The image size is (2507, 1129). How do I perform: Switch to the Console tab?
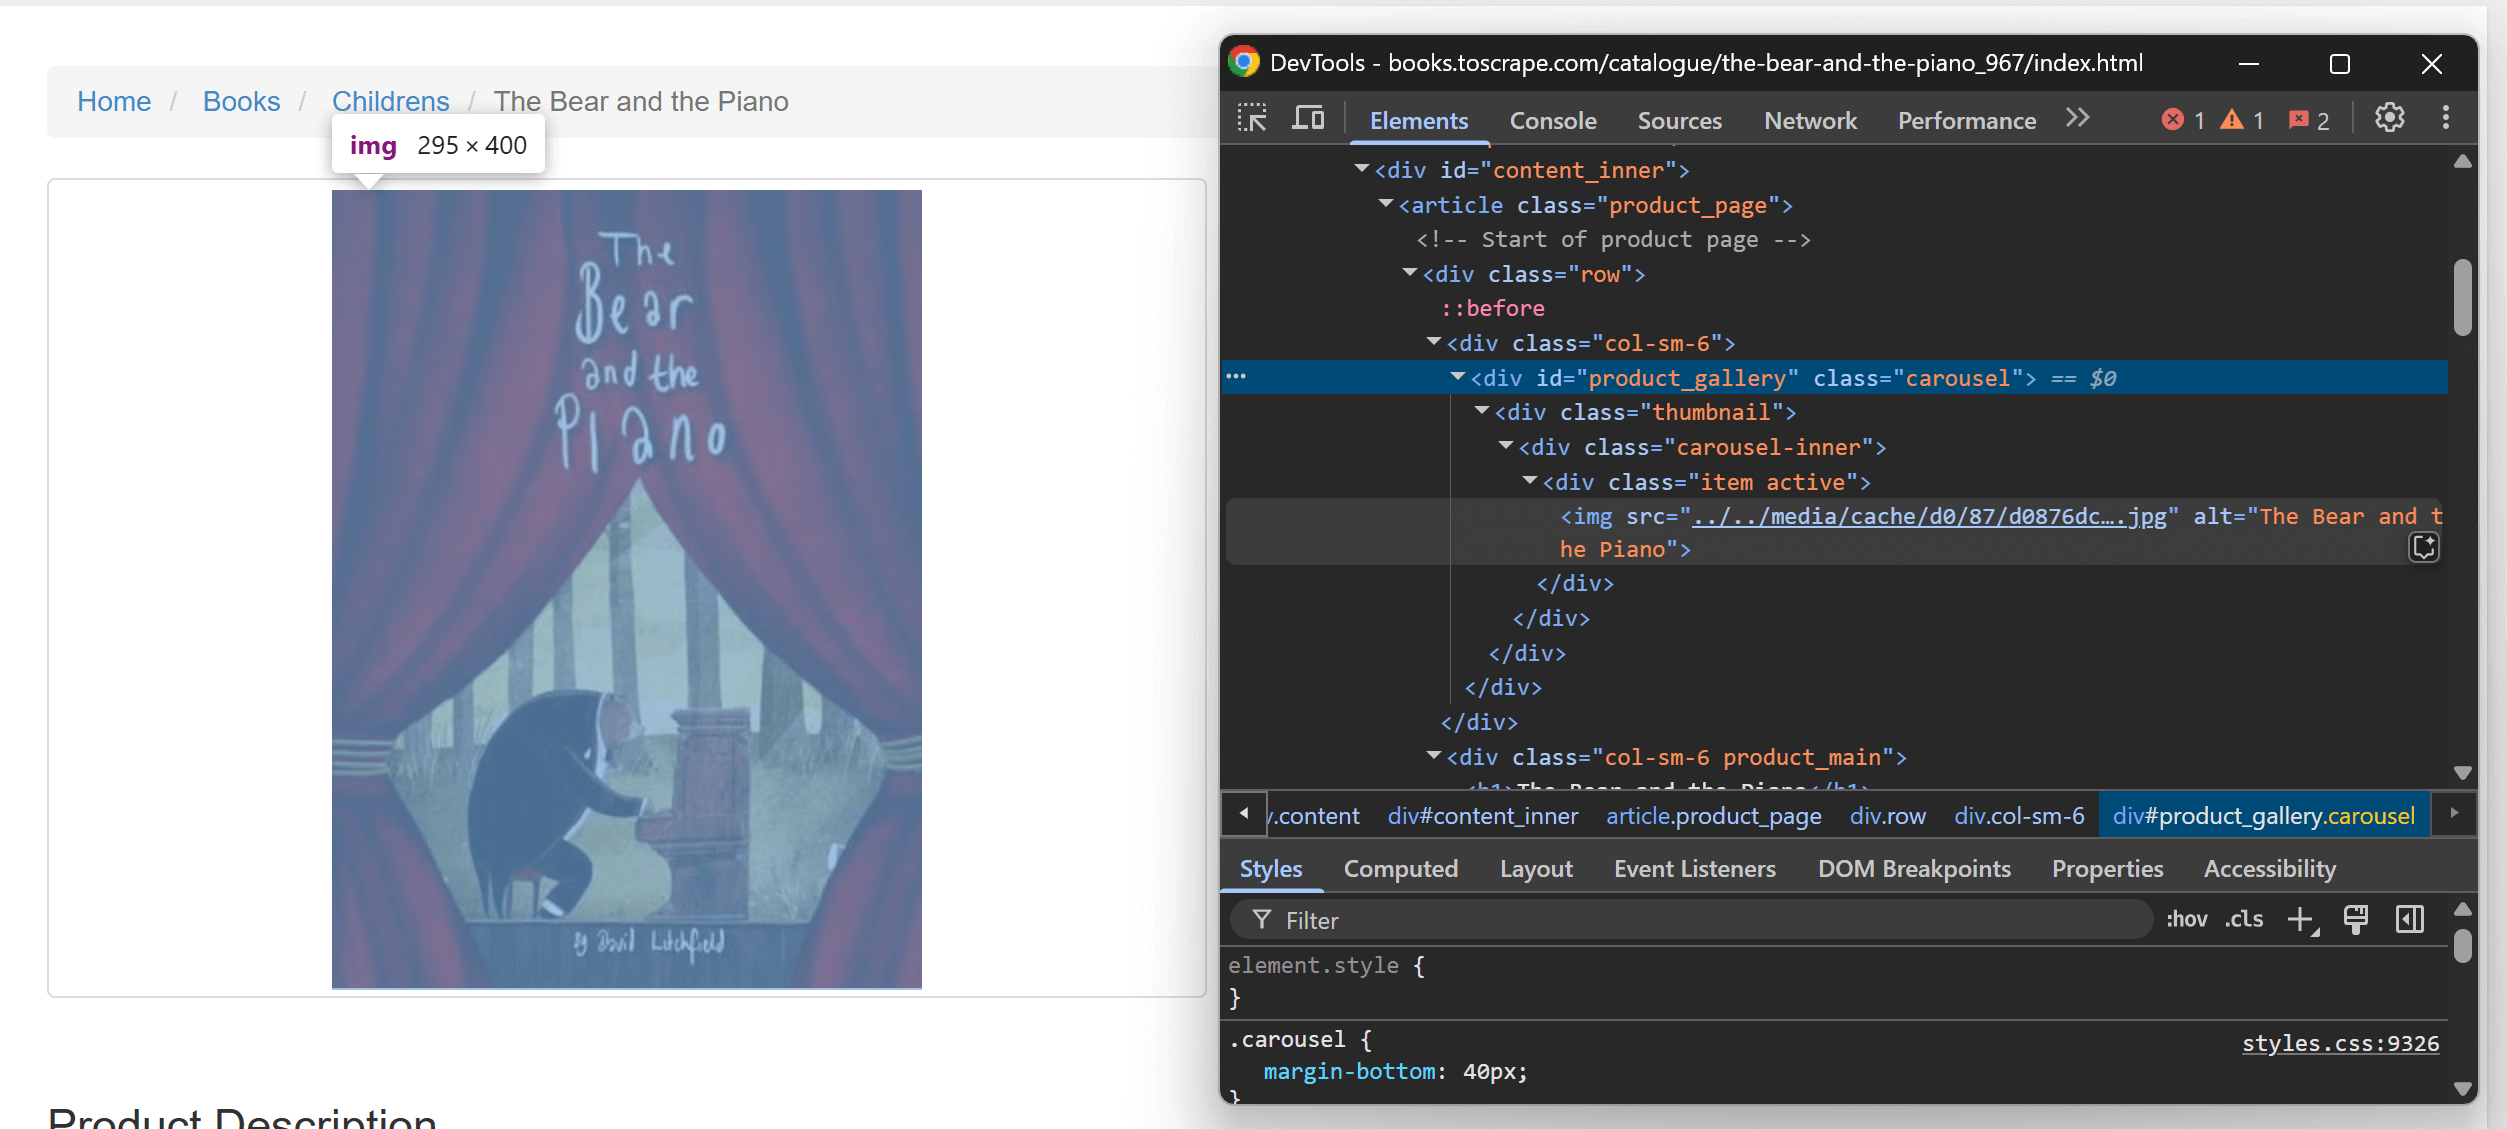pyautogui.click(x=1553, y=120)
